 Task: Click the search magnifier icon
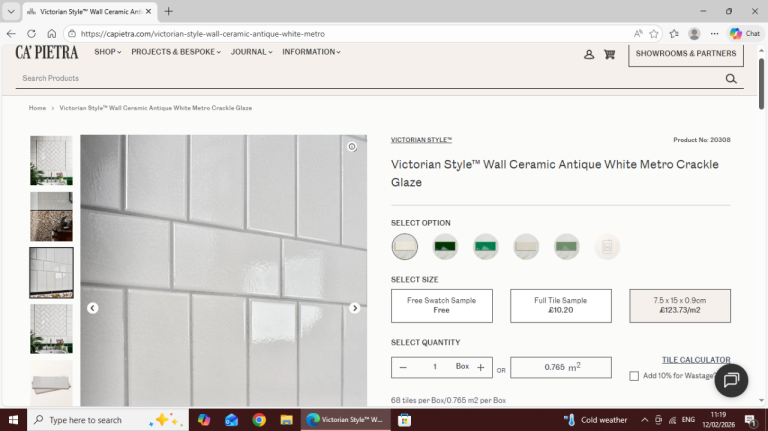[731, 78]
